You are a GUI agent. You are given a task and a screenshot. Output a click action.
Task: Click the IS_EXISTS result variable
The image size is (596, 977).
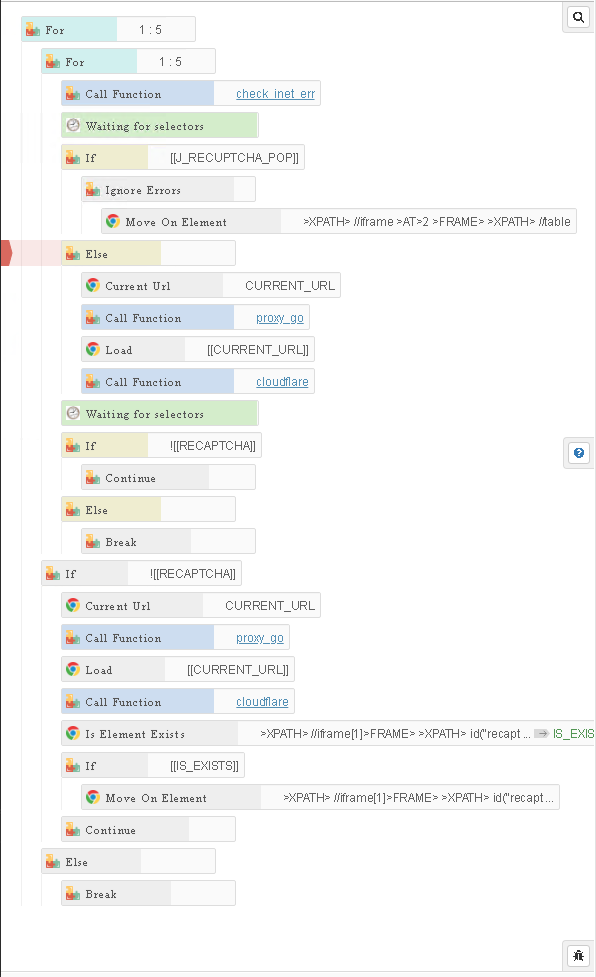(574, 733)
